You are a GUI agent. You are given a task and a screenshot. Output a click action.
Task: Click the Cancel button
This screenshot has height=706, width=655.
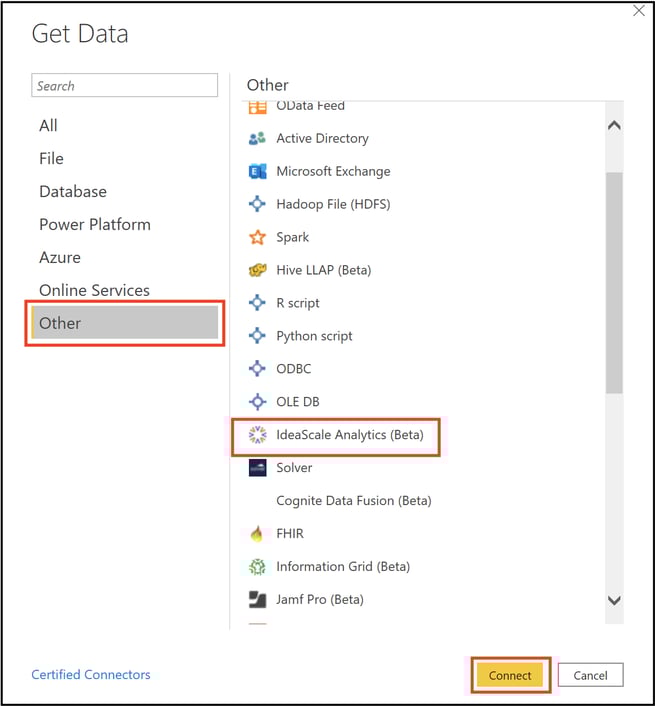point(590,675)
